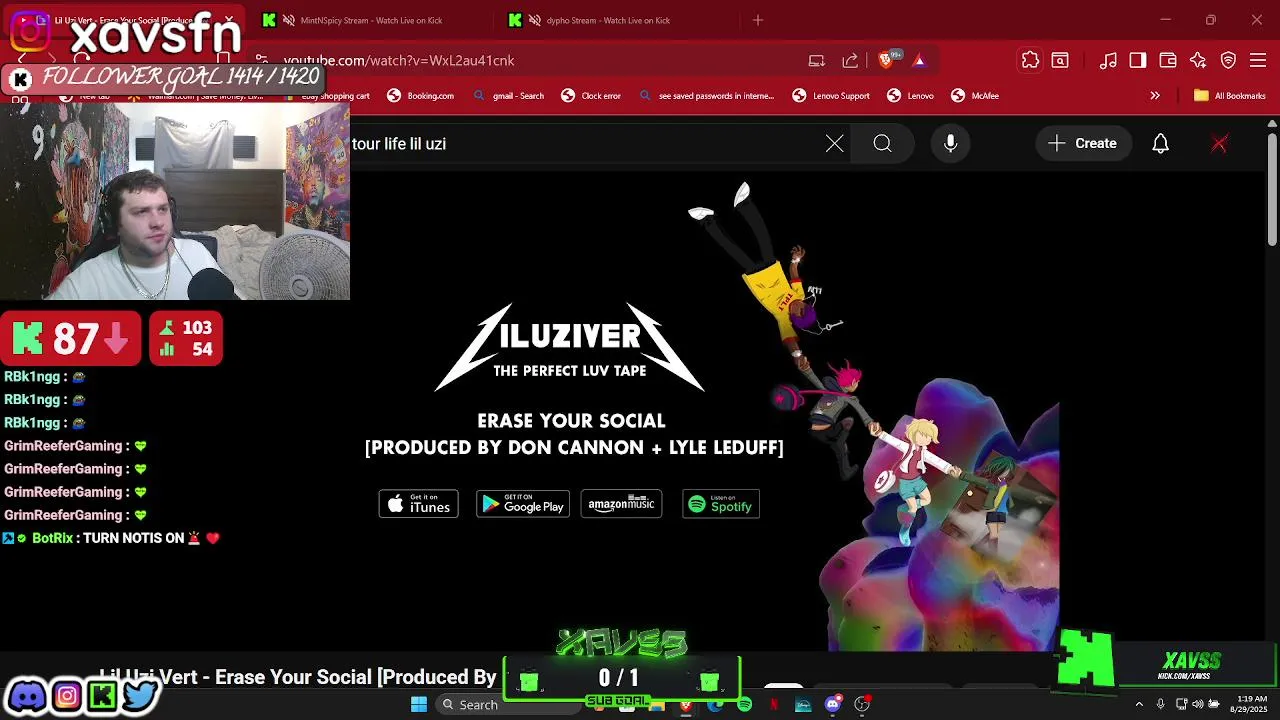
Task: Open Discord from the taskbar
Action: pos(833,705)
